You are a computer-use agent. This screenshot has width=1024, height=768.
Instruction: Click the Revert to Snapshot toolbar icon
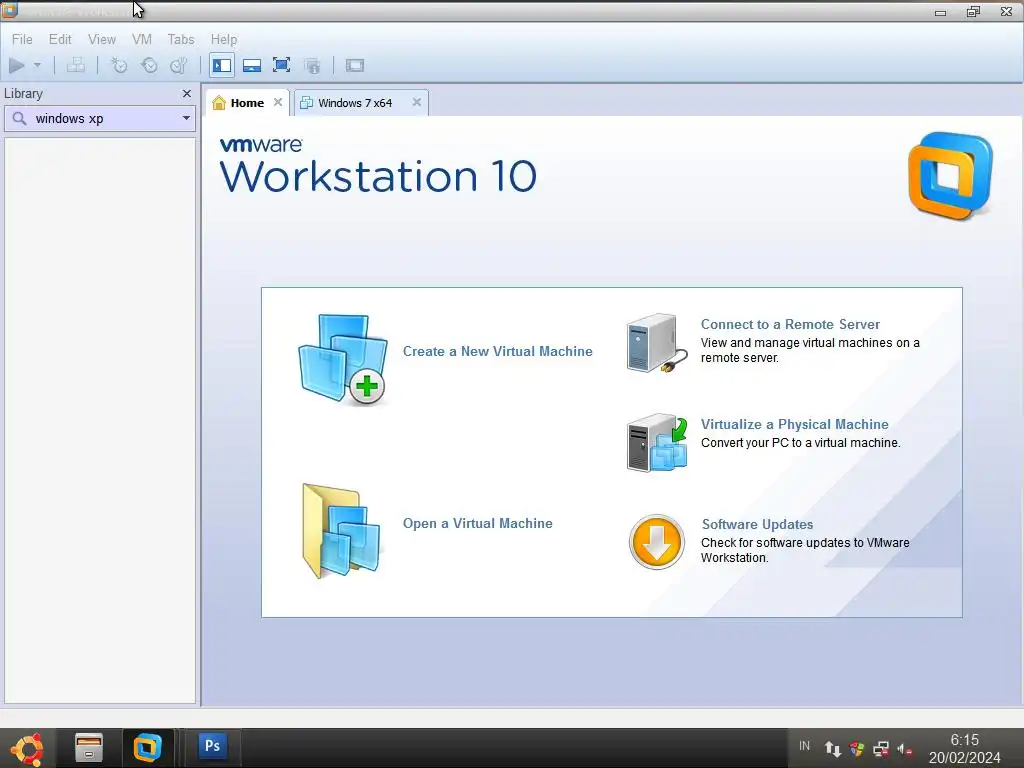[150, 65]
